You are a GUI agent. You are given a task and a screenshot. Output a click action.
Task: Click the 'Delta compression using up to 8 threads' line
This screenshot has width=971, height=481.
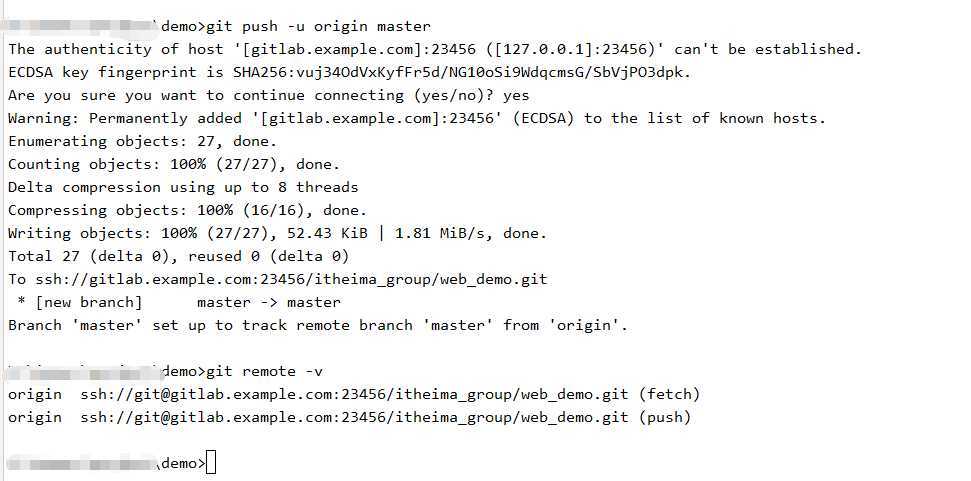tap(183, 188)
